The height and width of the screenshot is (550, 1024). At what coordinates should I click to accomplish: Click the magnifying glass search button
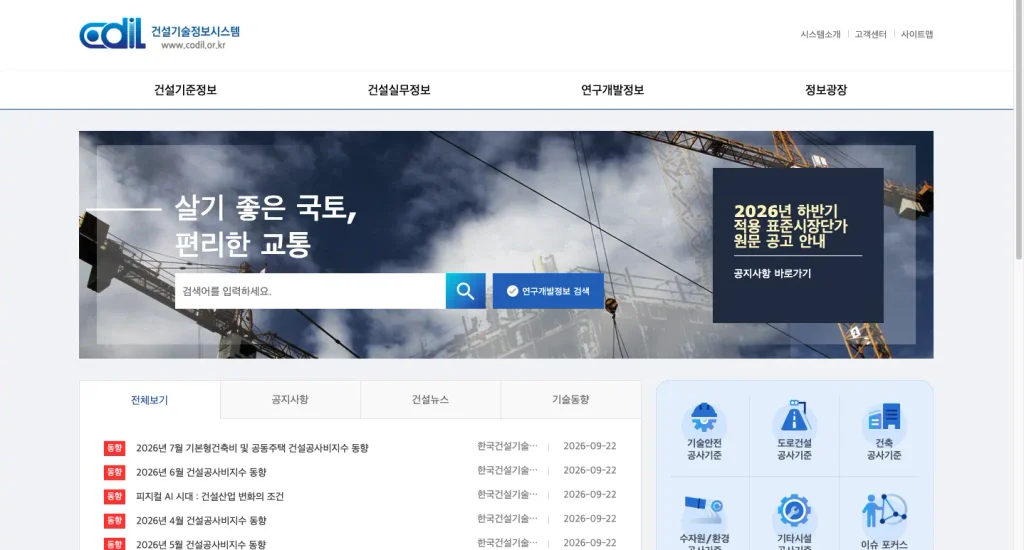(466, 291)
